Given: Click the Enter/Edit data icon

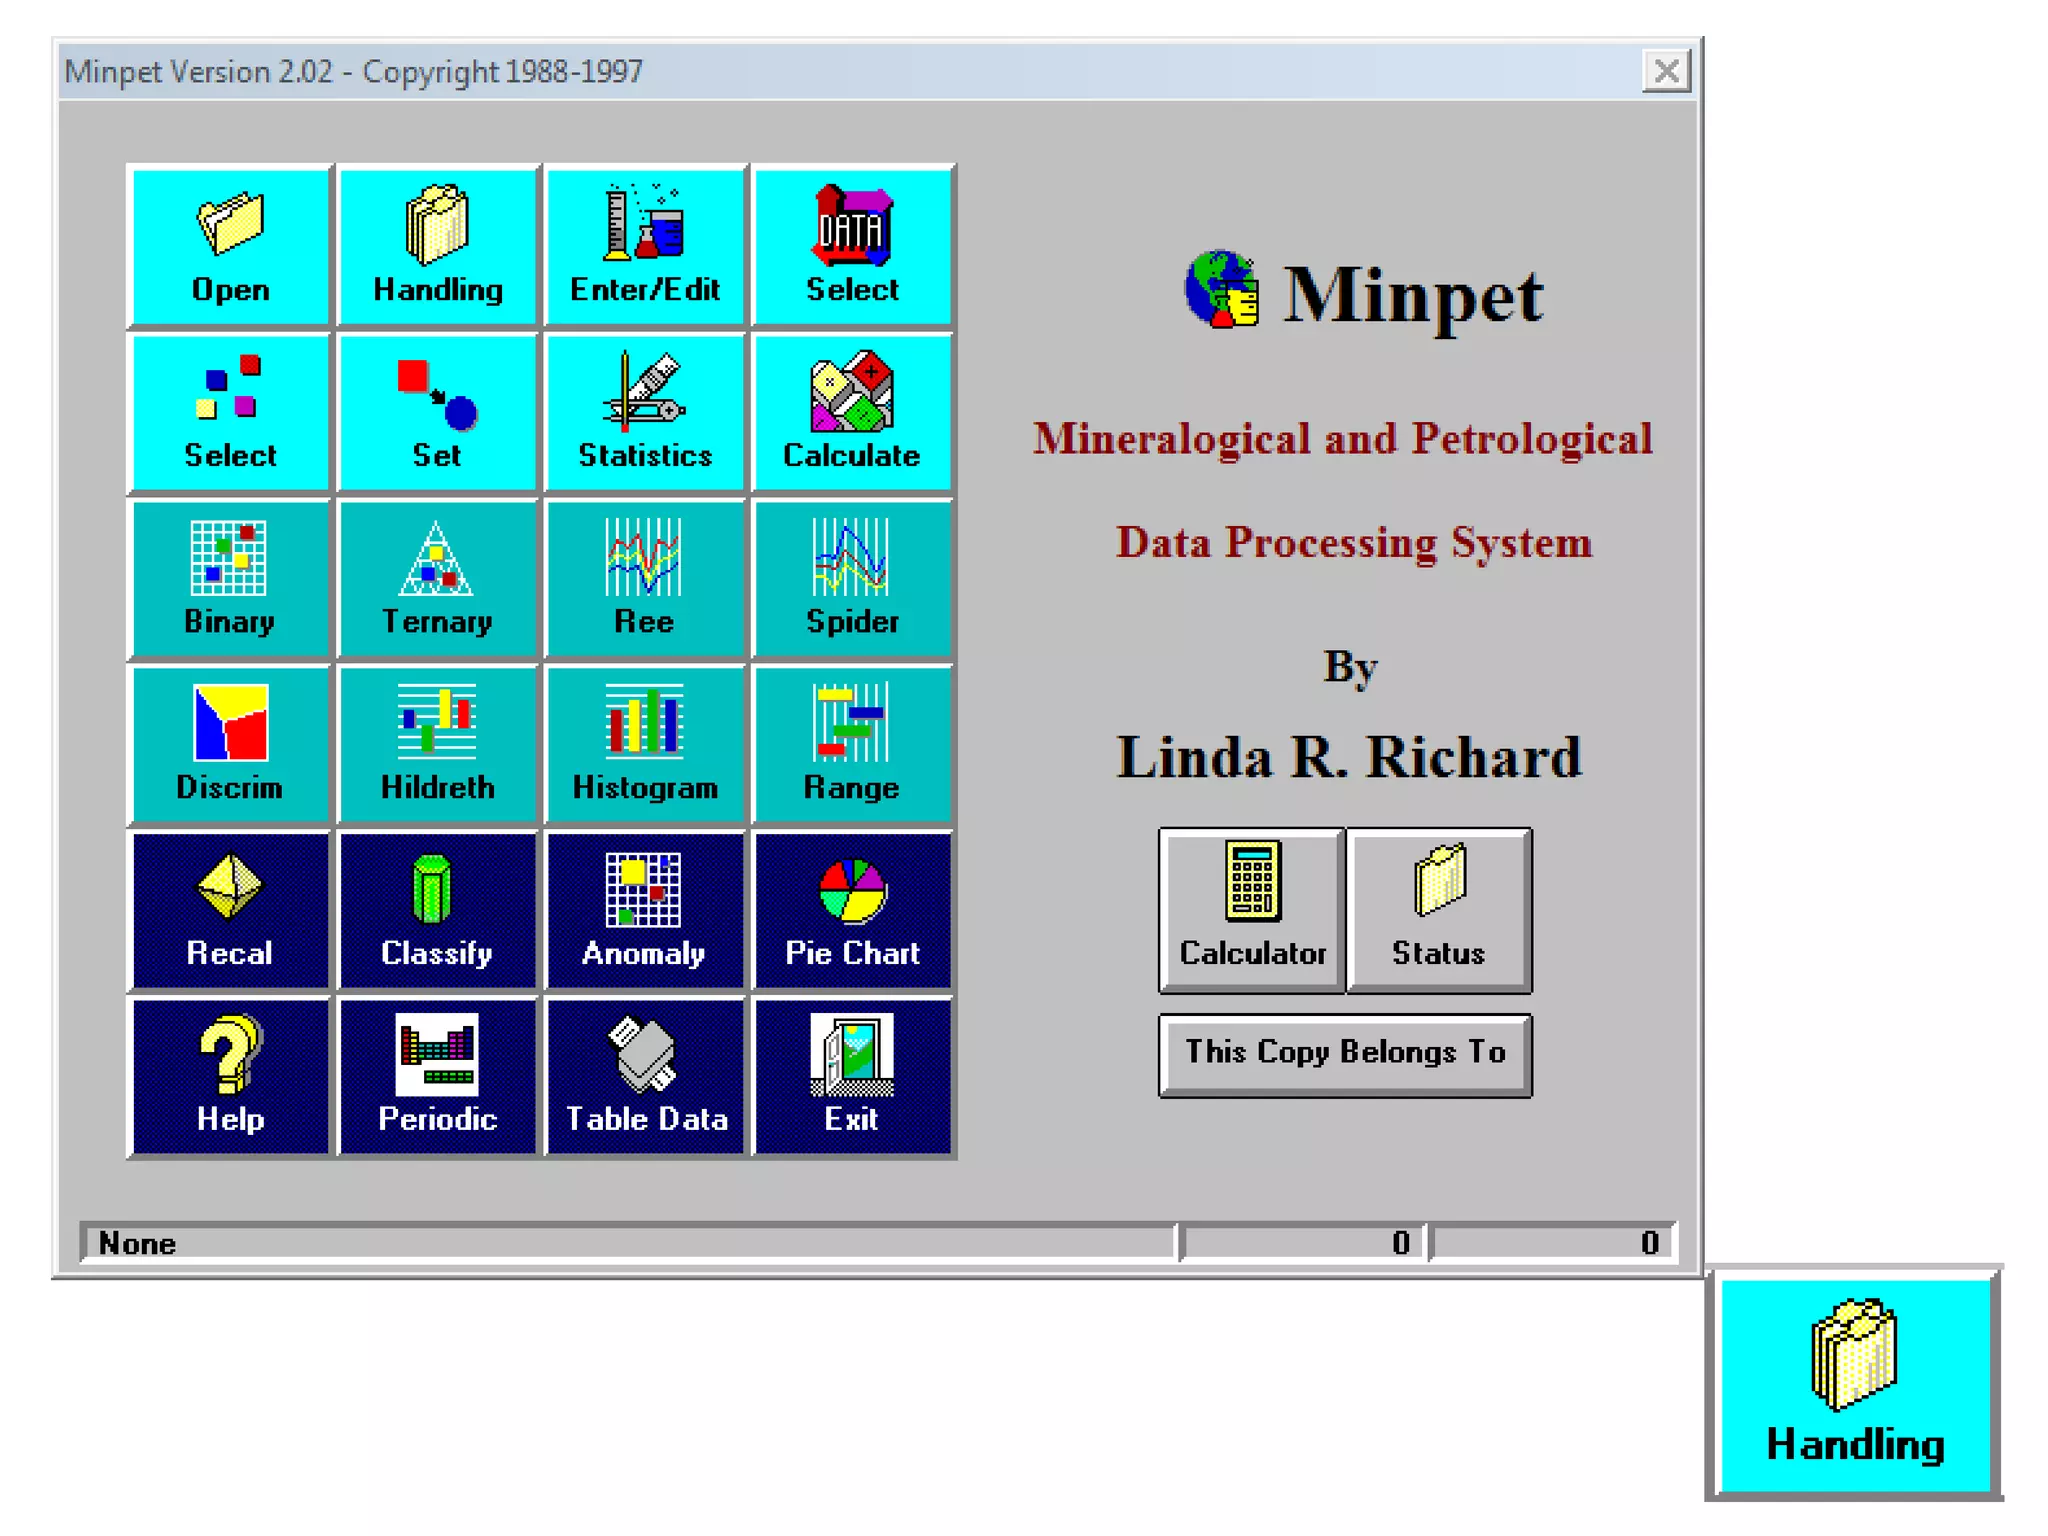Looking at the screenshot, I should point(645,247).
